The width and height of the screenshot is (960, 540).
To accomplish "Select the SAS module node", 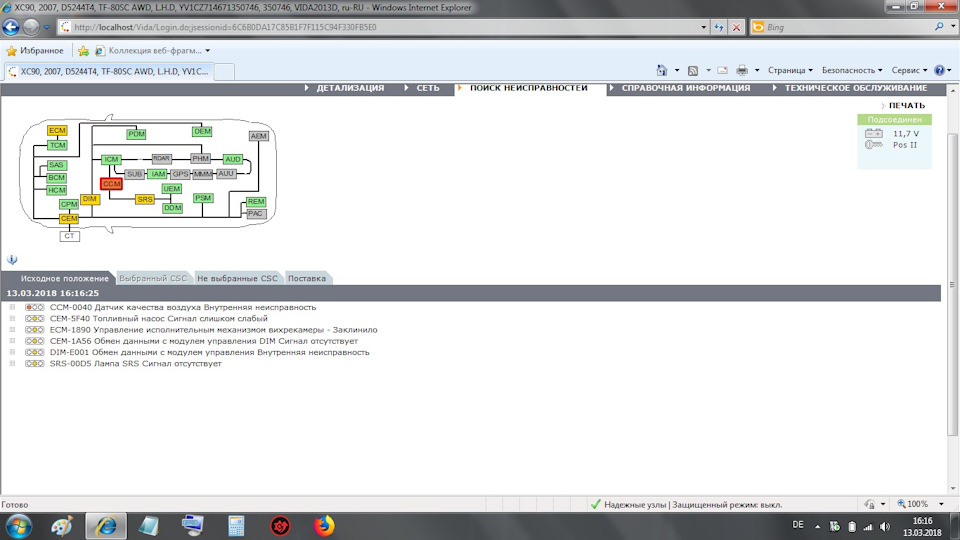I will [56, 165].
